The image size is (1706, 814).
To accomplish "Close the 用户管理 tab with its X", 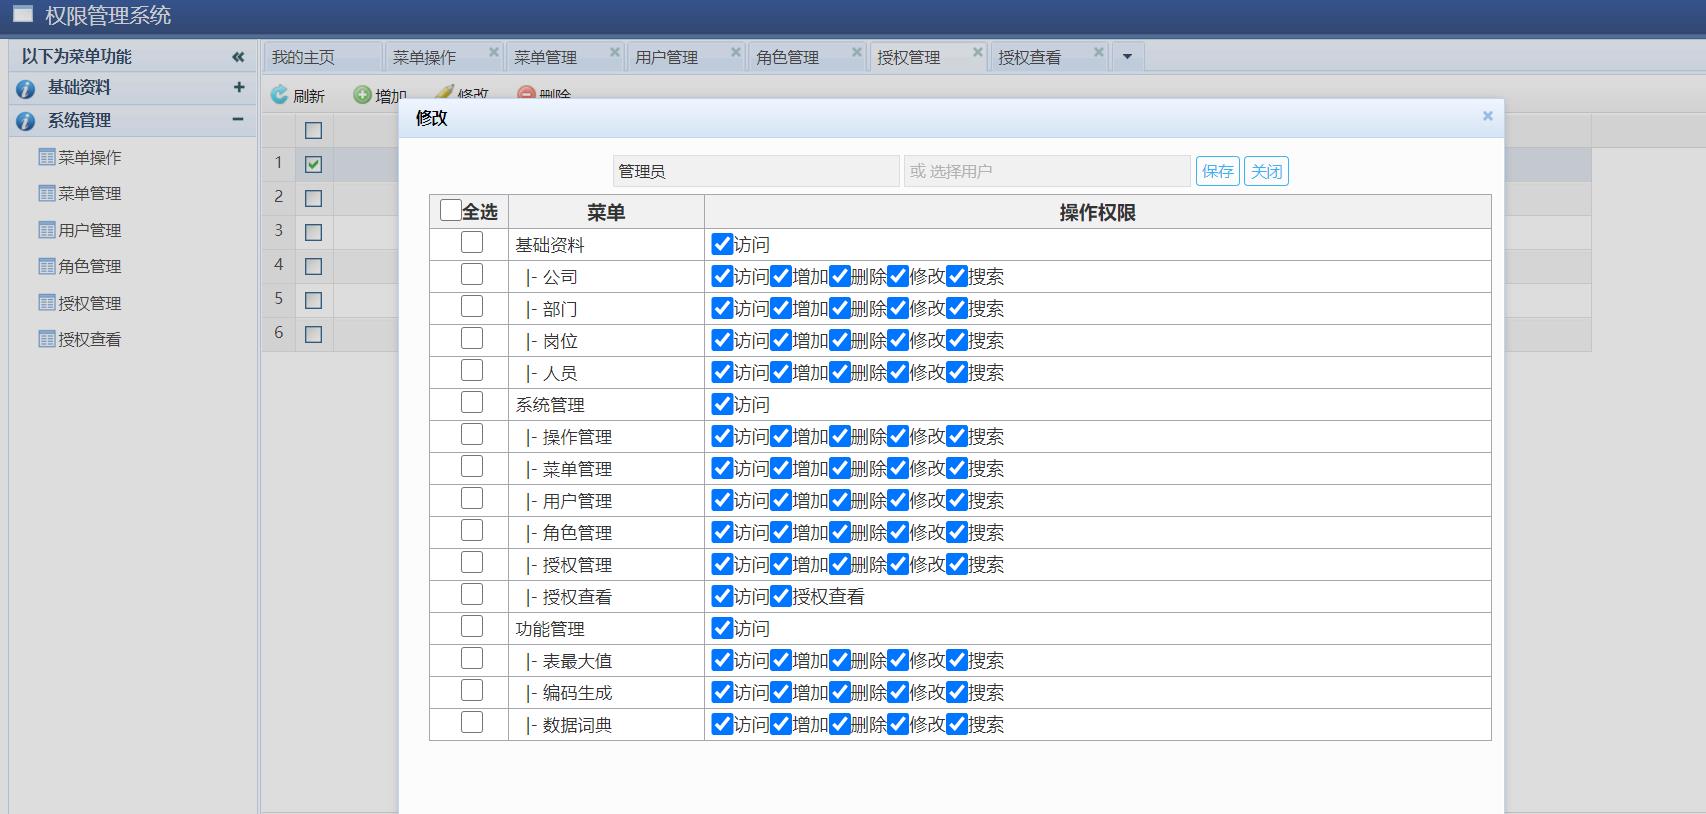I will pos(736,52).
